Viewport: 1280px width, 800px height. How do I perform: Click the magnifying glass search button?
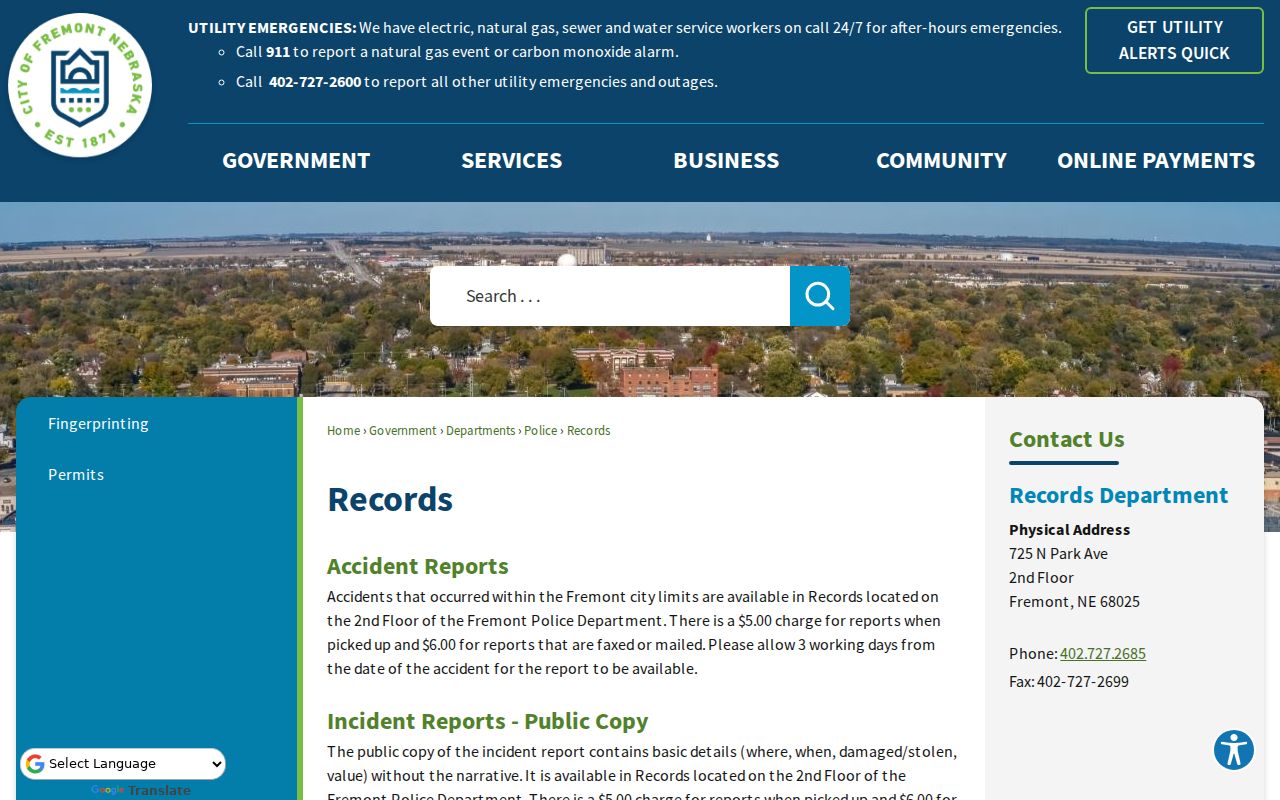coord(820,296)
